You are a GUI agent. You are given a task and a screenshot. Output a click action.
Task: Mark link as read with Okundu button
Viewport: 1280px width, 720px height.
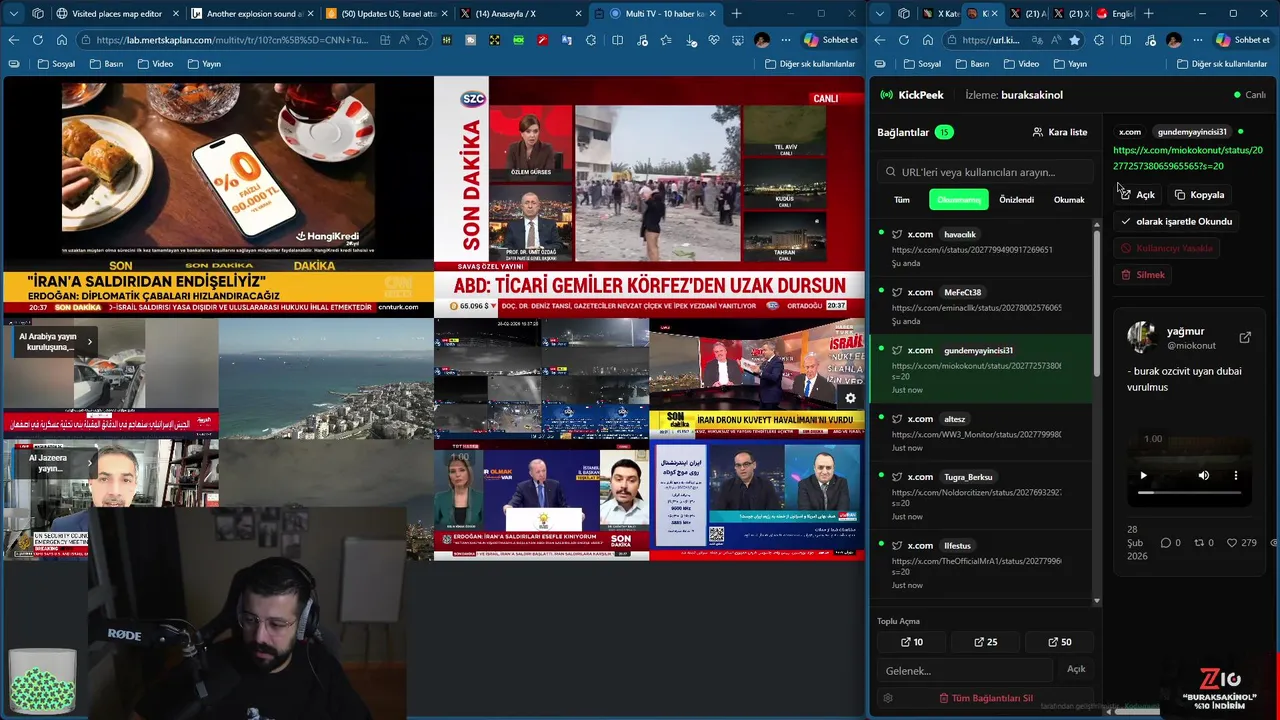click(x=1176, y=221)
